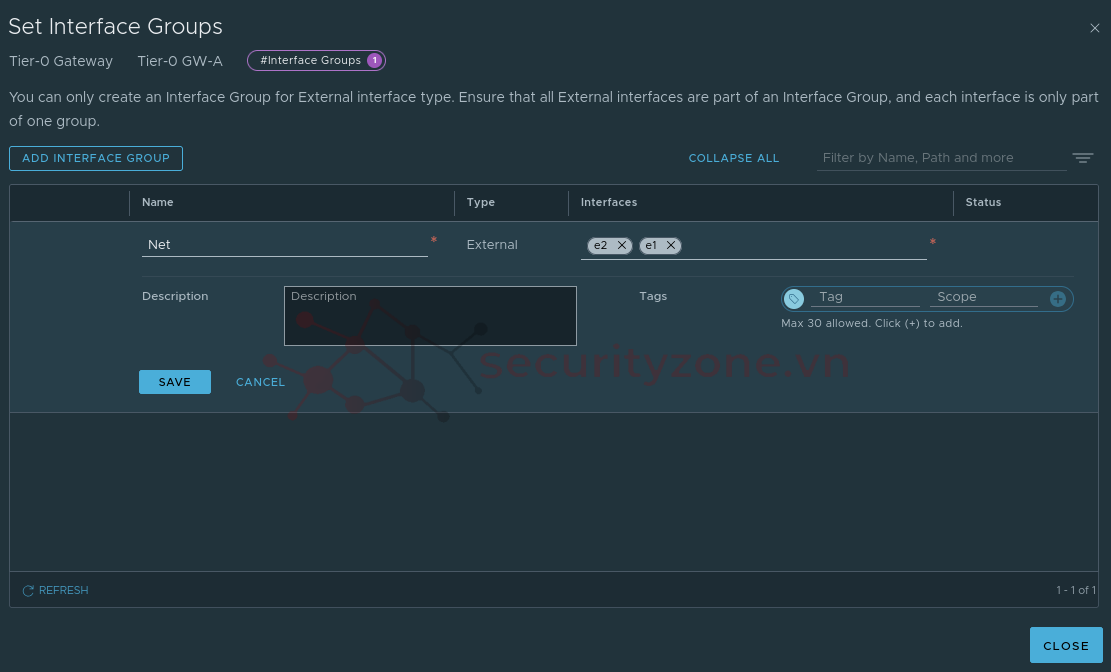This screenshot has width=1111, height=672.
Task: Close dialog with top-right X icon
Action: [x=1094, y=29]
